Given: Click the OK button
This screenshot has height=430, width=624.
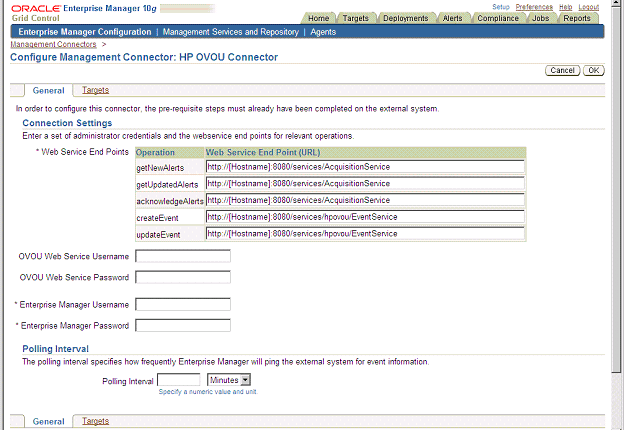Looking at the screenshot, I should point(593,70).
